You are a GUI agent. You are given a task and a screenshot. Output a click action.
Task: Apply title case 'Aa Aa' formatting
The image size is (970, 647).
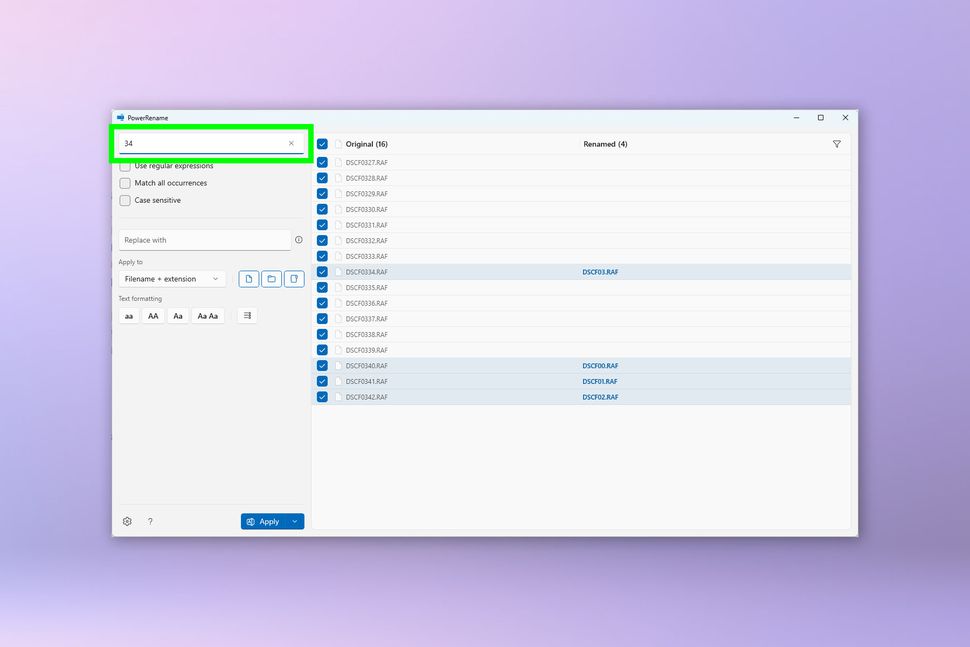[207, 315]
